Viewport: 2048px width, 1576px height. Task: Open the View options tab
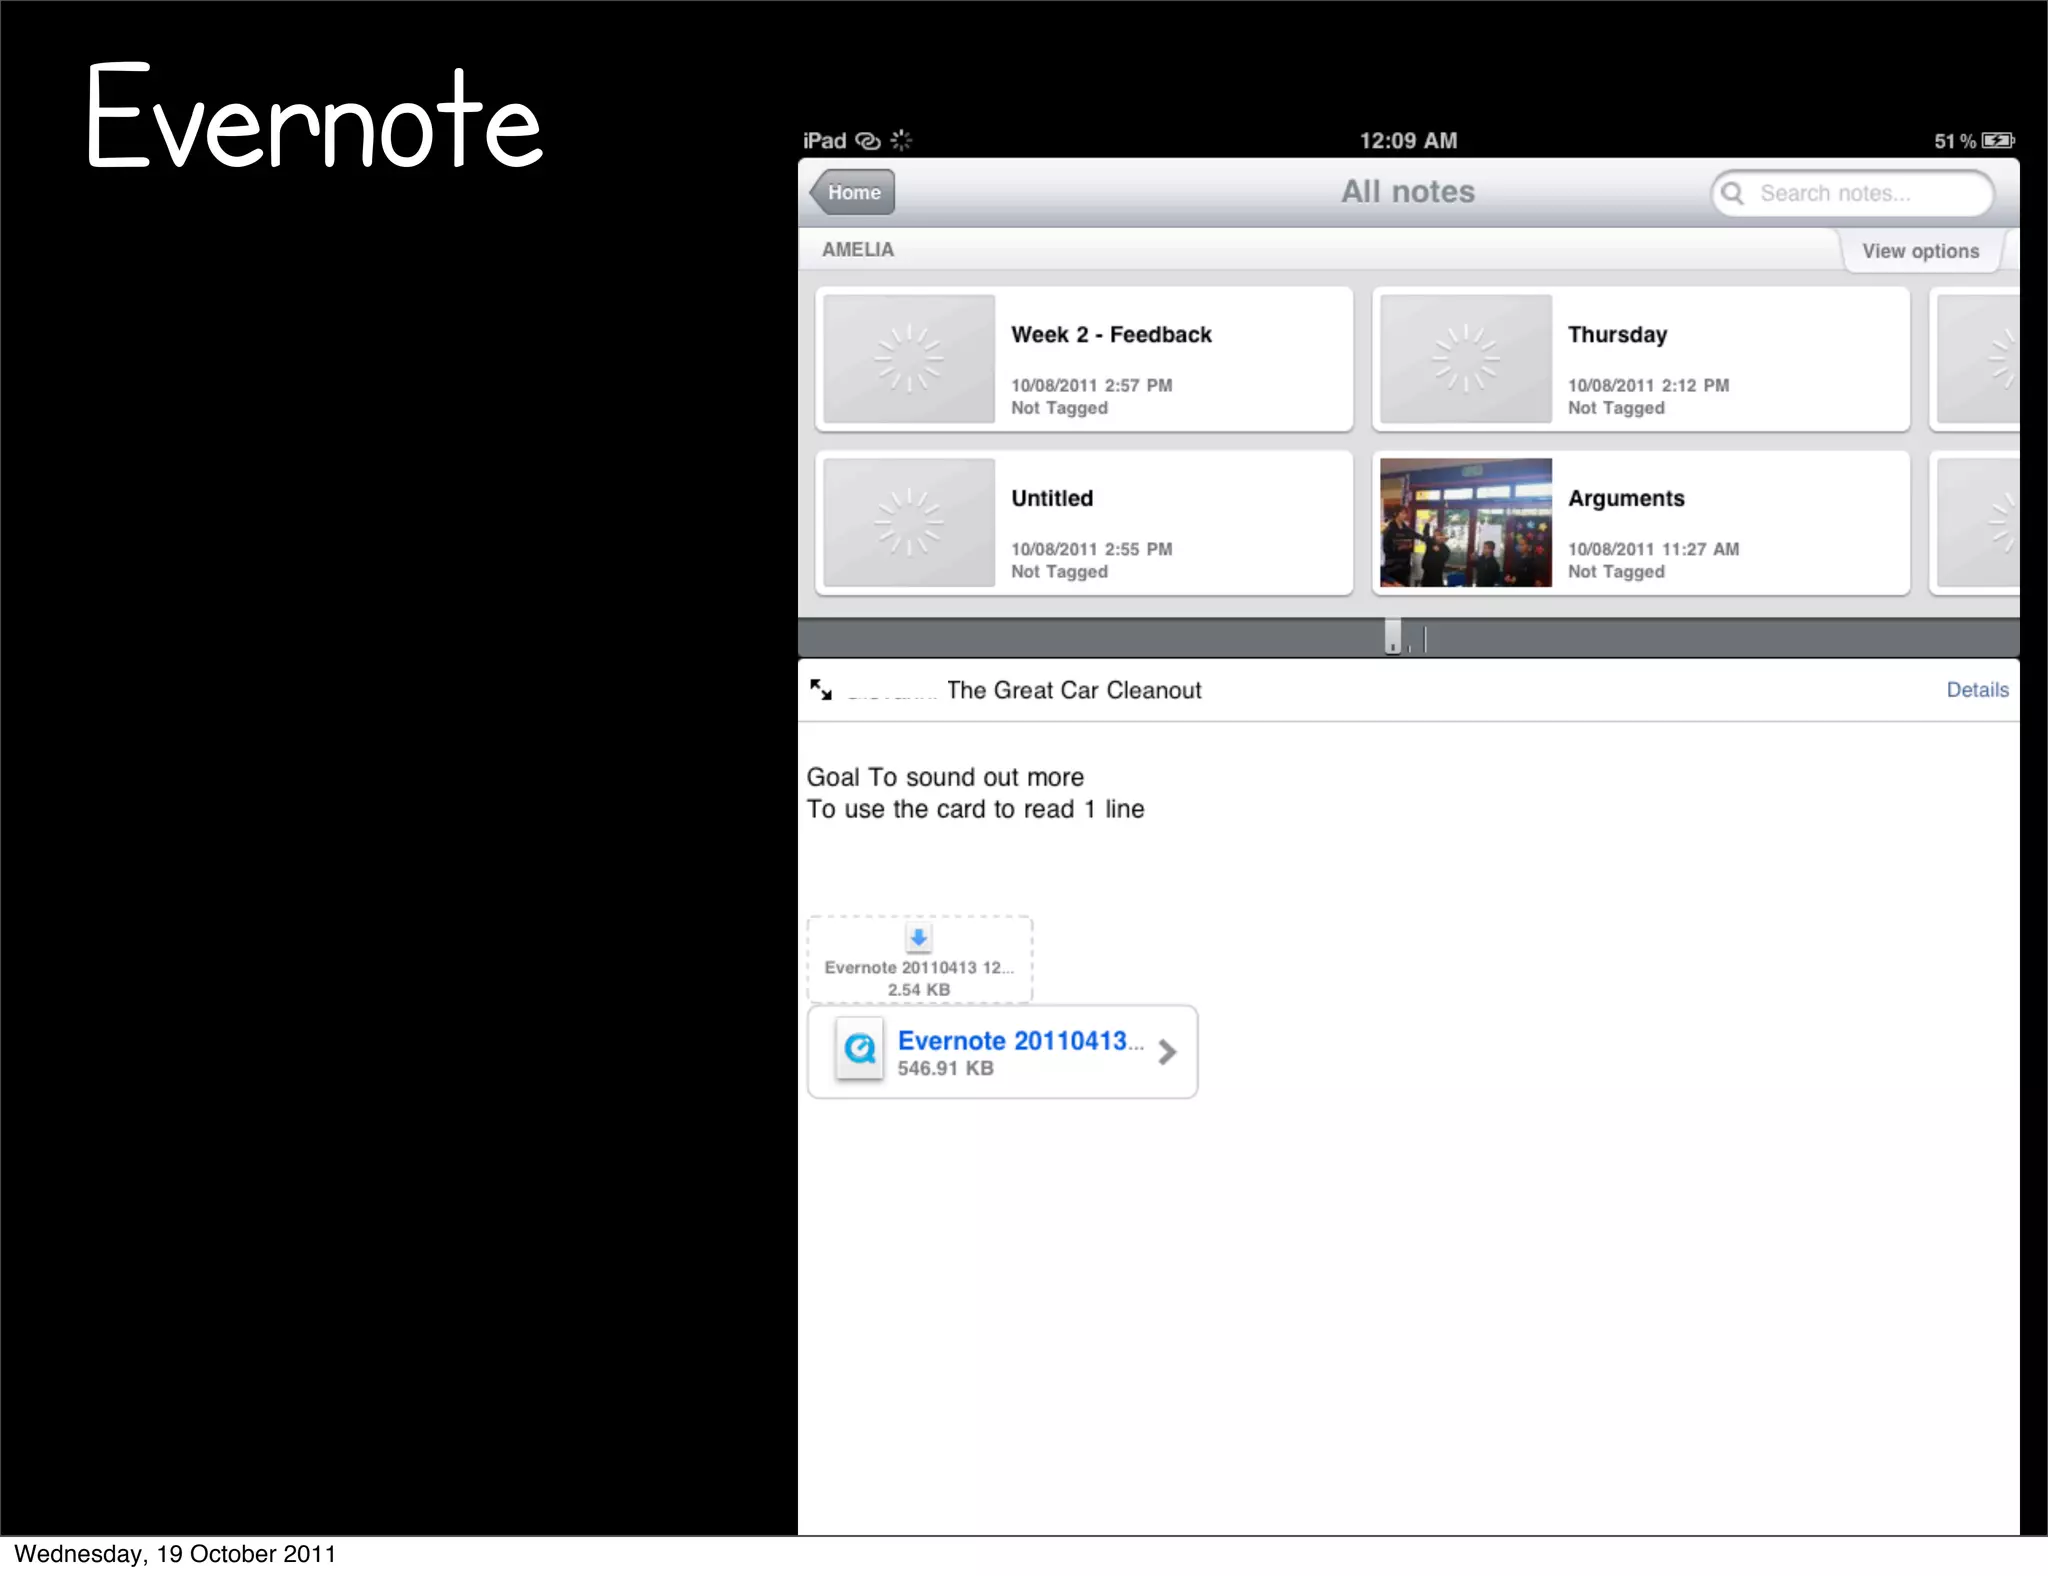click(x=1920, y=251)
